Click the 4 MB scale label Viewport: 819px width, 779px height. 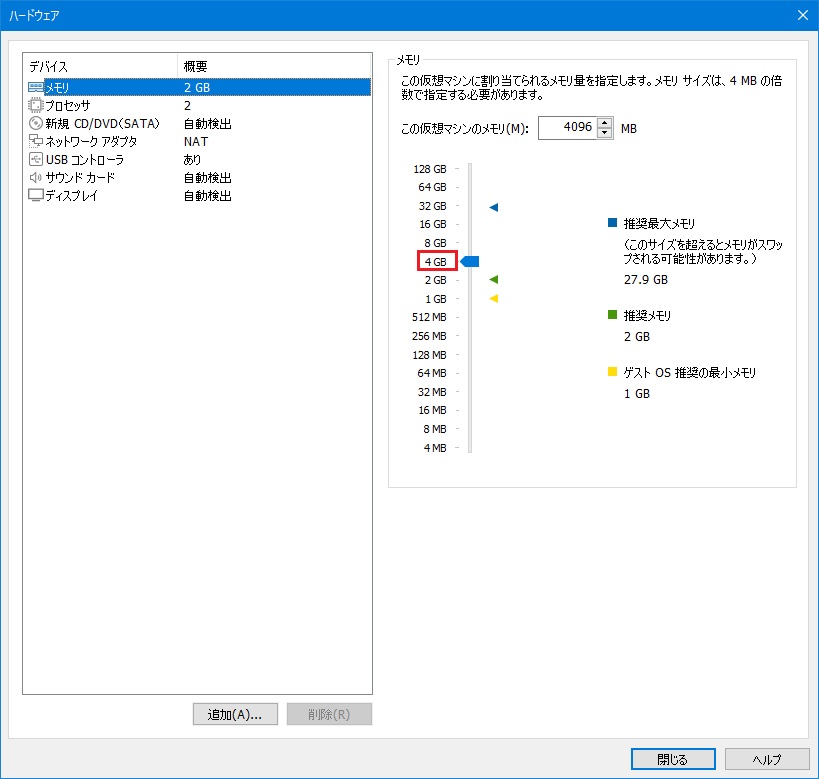[435, 448]
